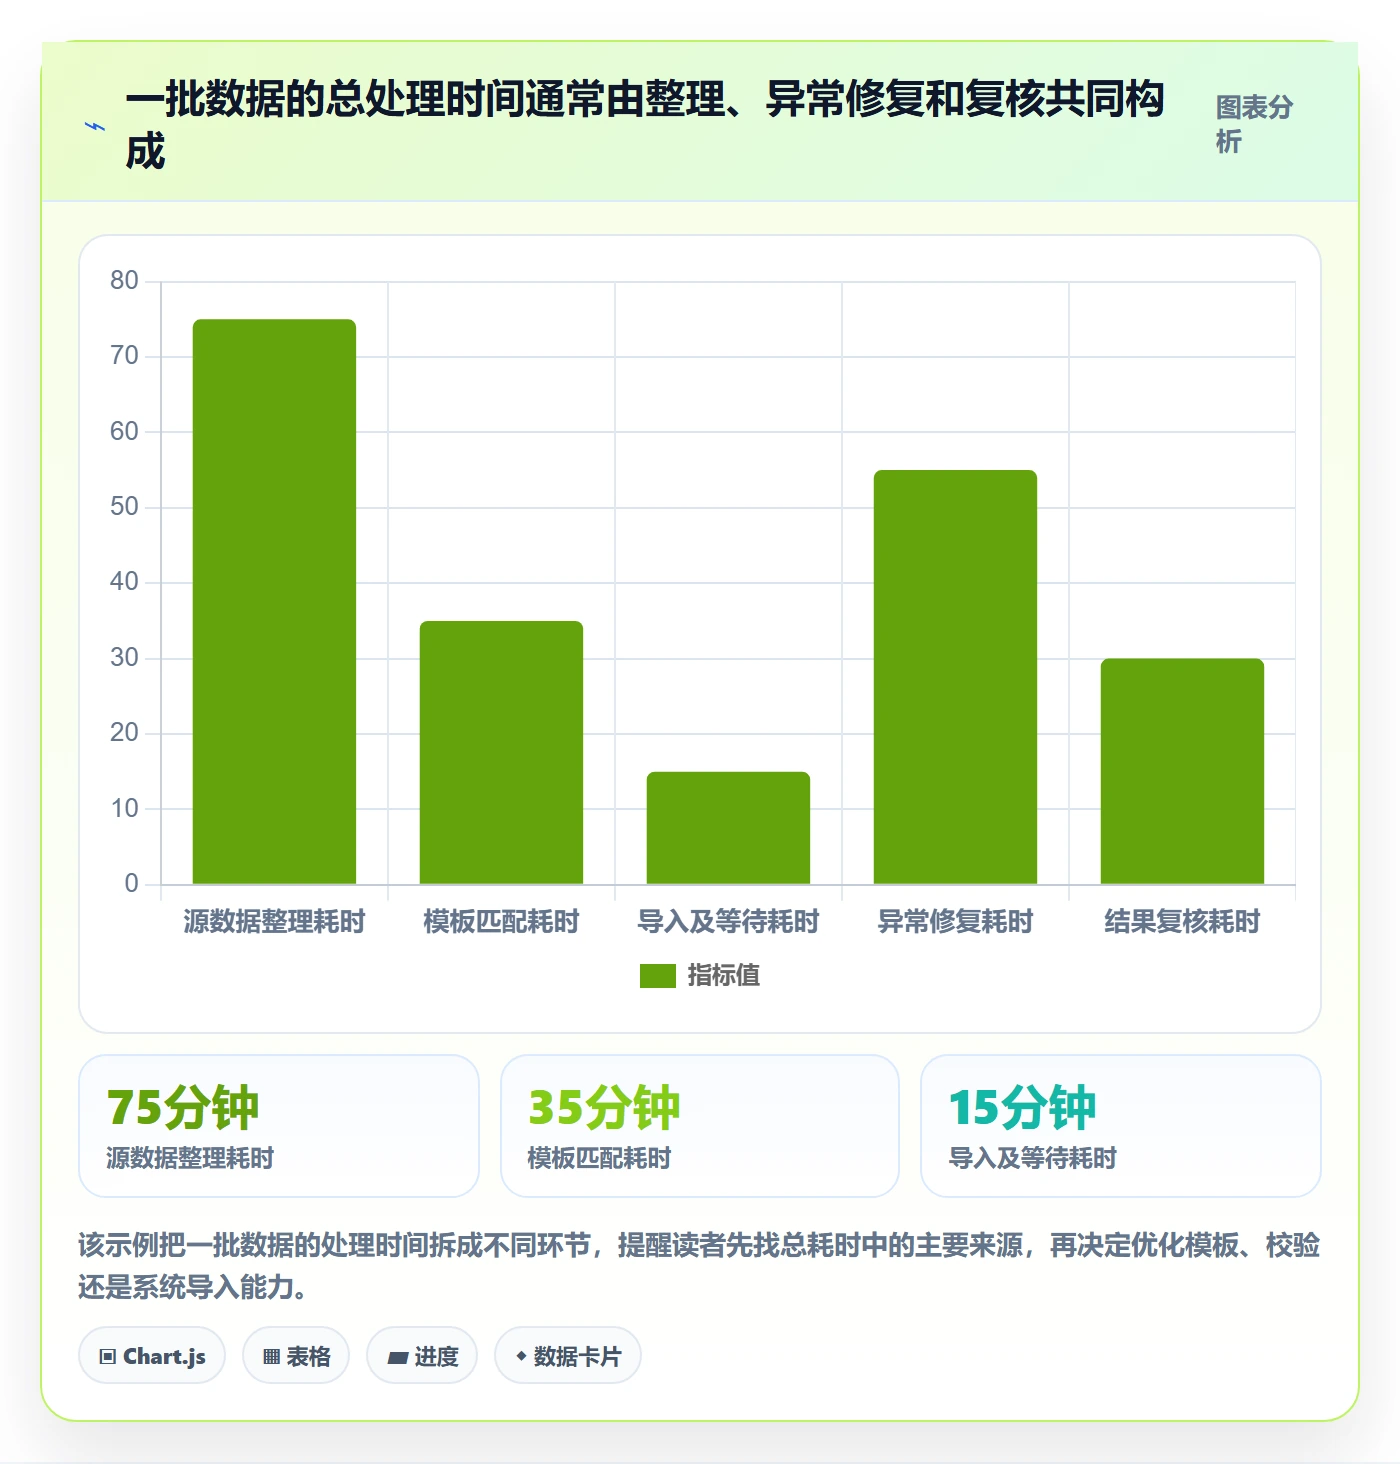This screenshot has height=1464, width=1400.
Task: Click the grid icon in 表格 chip
Action: (x=271, y=1357)
